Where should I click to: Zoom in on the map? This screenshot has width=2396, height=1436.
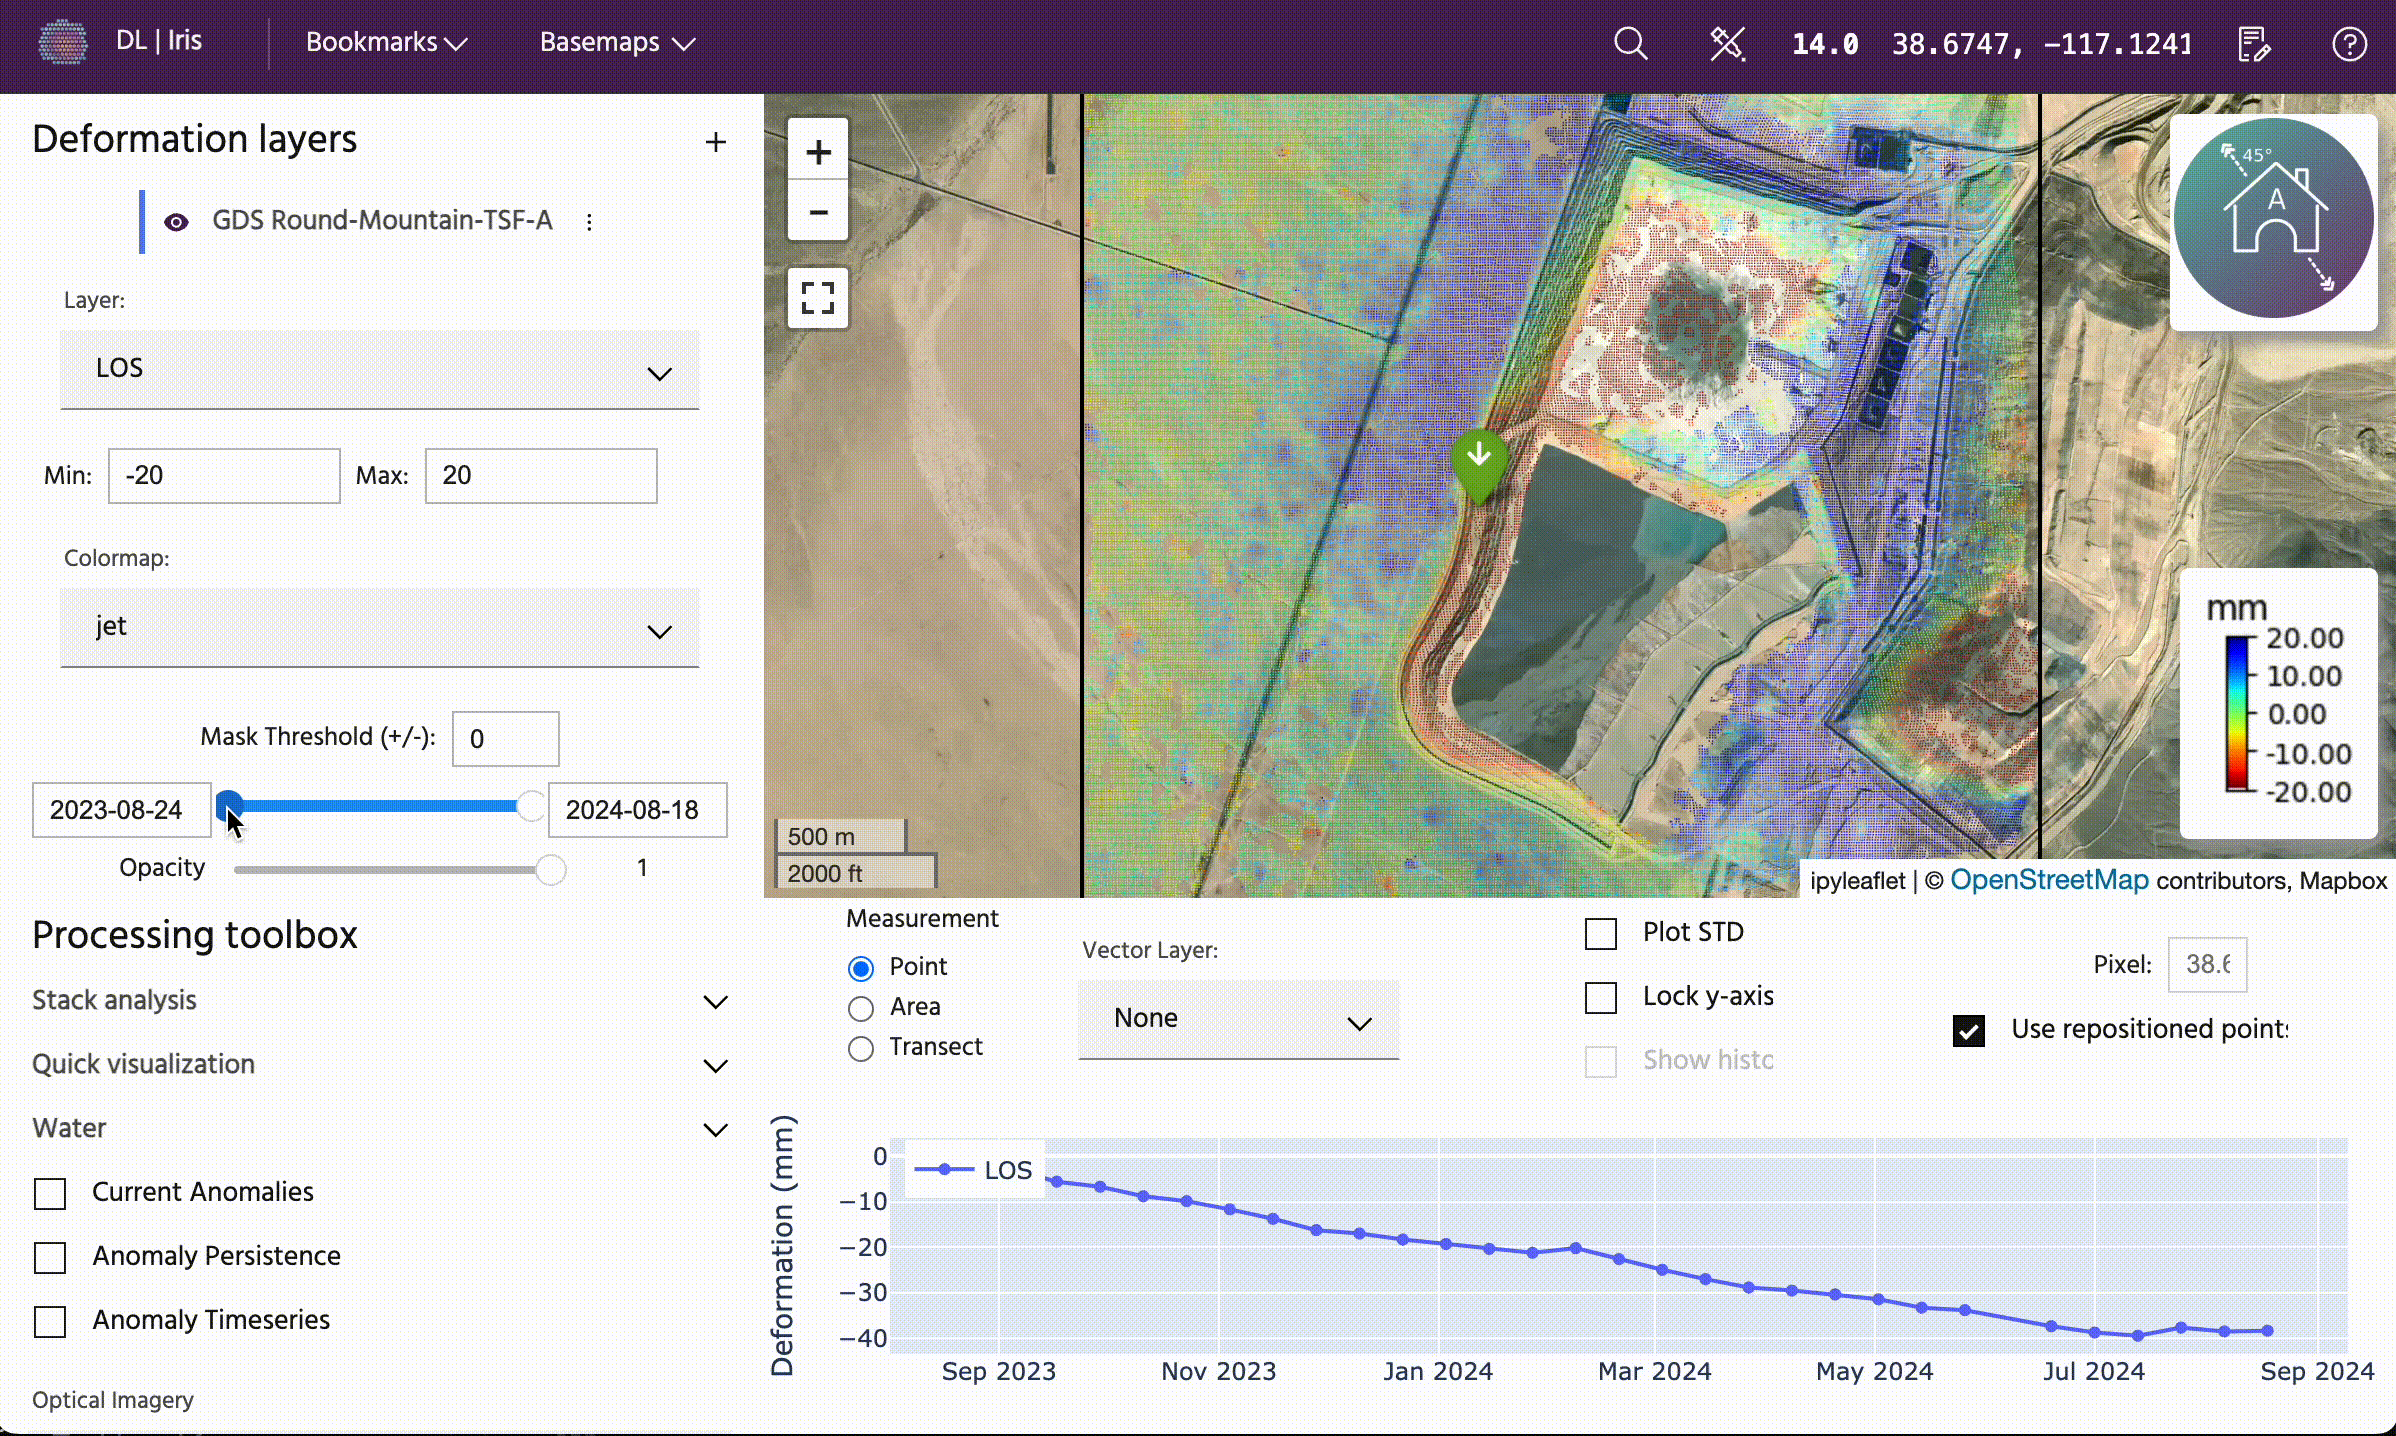point(818,152)
